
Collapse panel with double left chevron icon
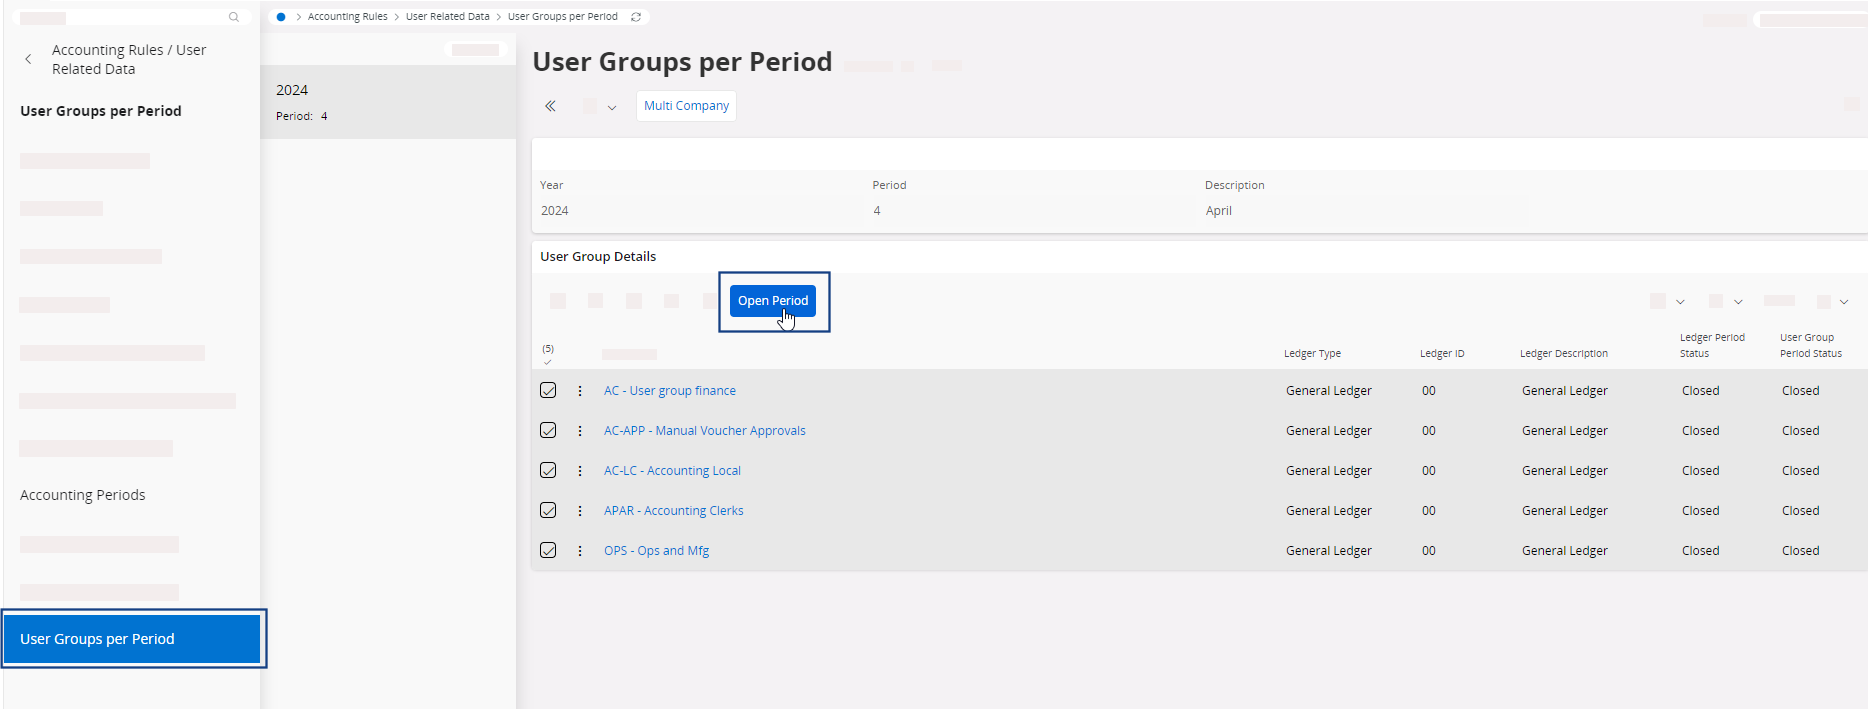tap(550, 106)
